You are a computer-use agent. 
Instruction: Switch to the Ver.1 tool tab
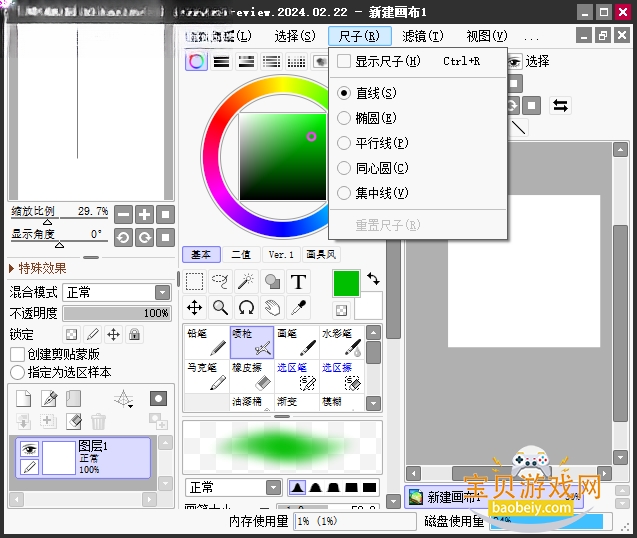(281, 254)
